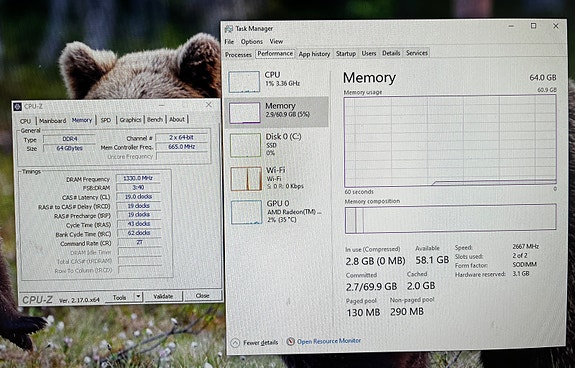
Task: Open the SPD tab in CPU-Z
Action: (x=106, y=120)
